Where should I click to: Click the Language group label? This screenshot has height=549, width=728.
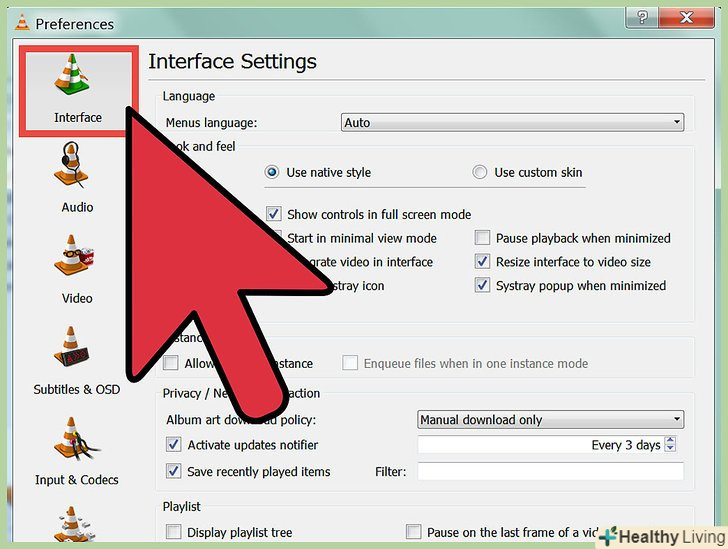pos(188,96)
